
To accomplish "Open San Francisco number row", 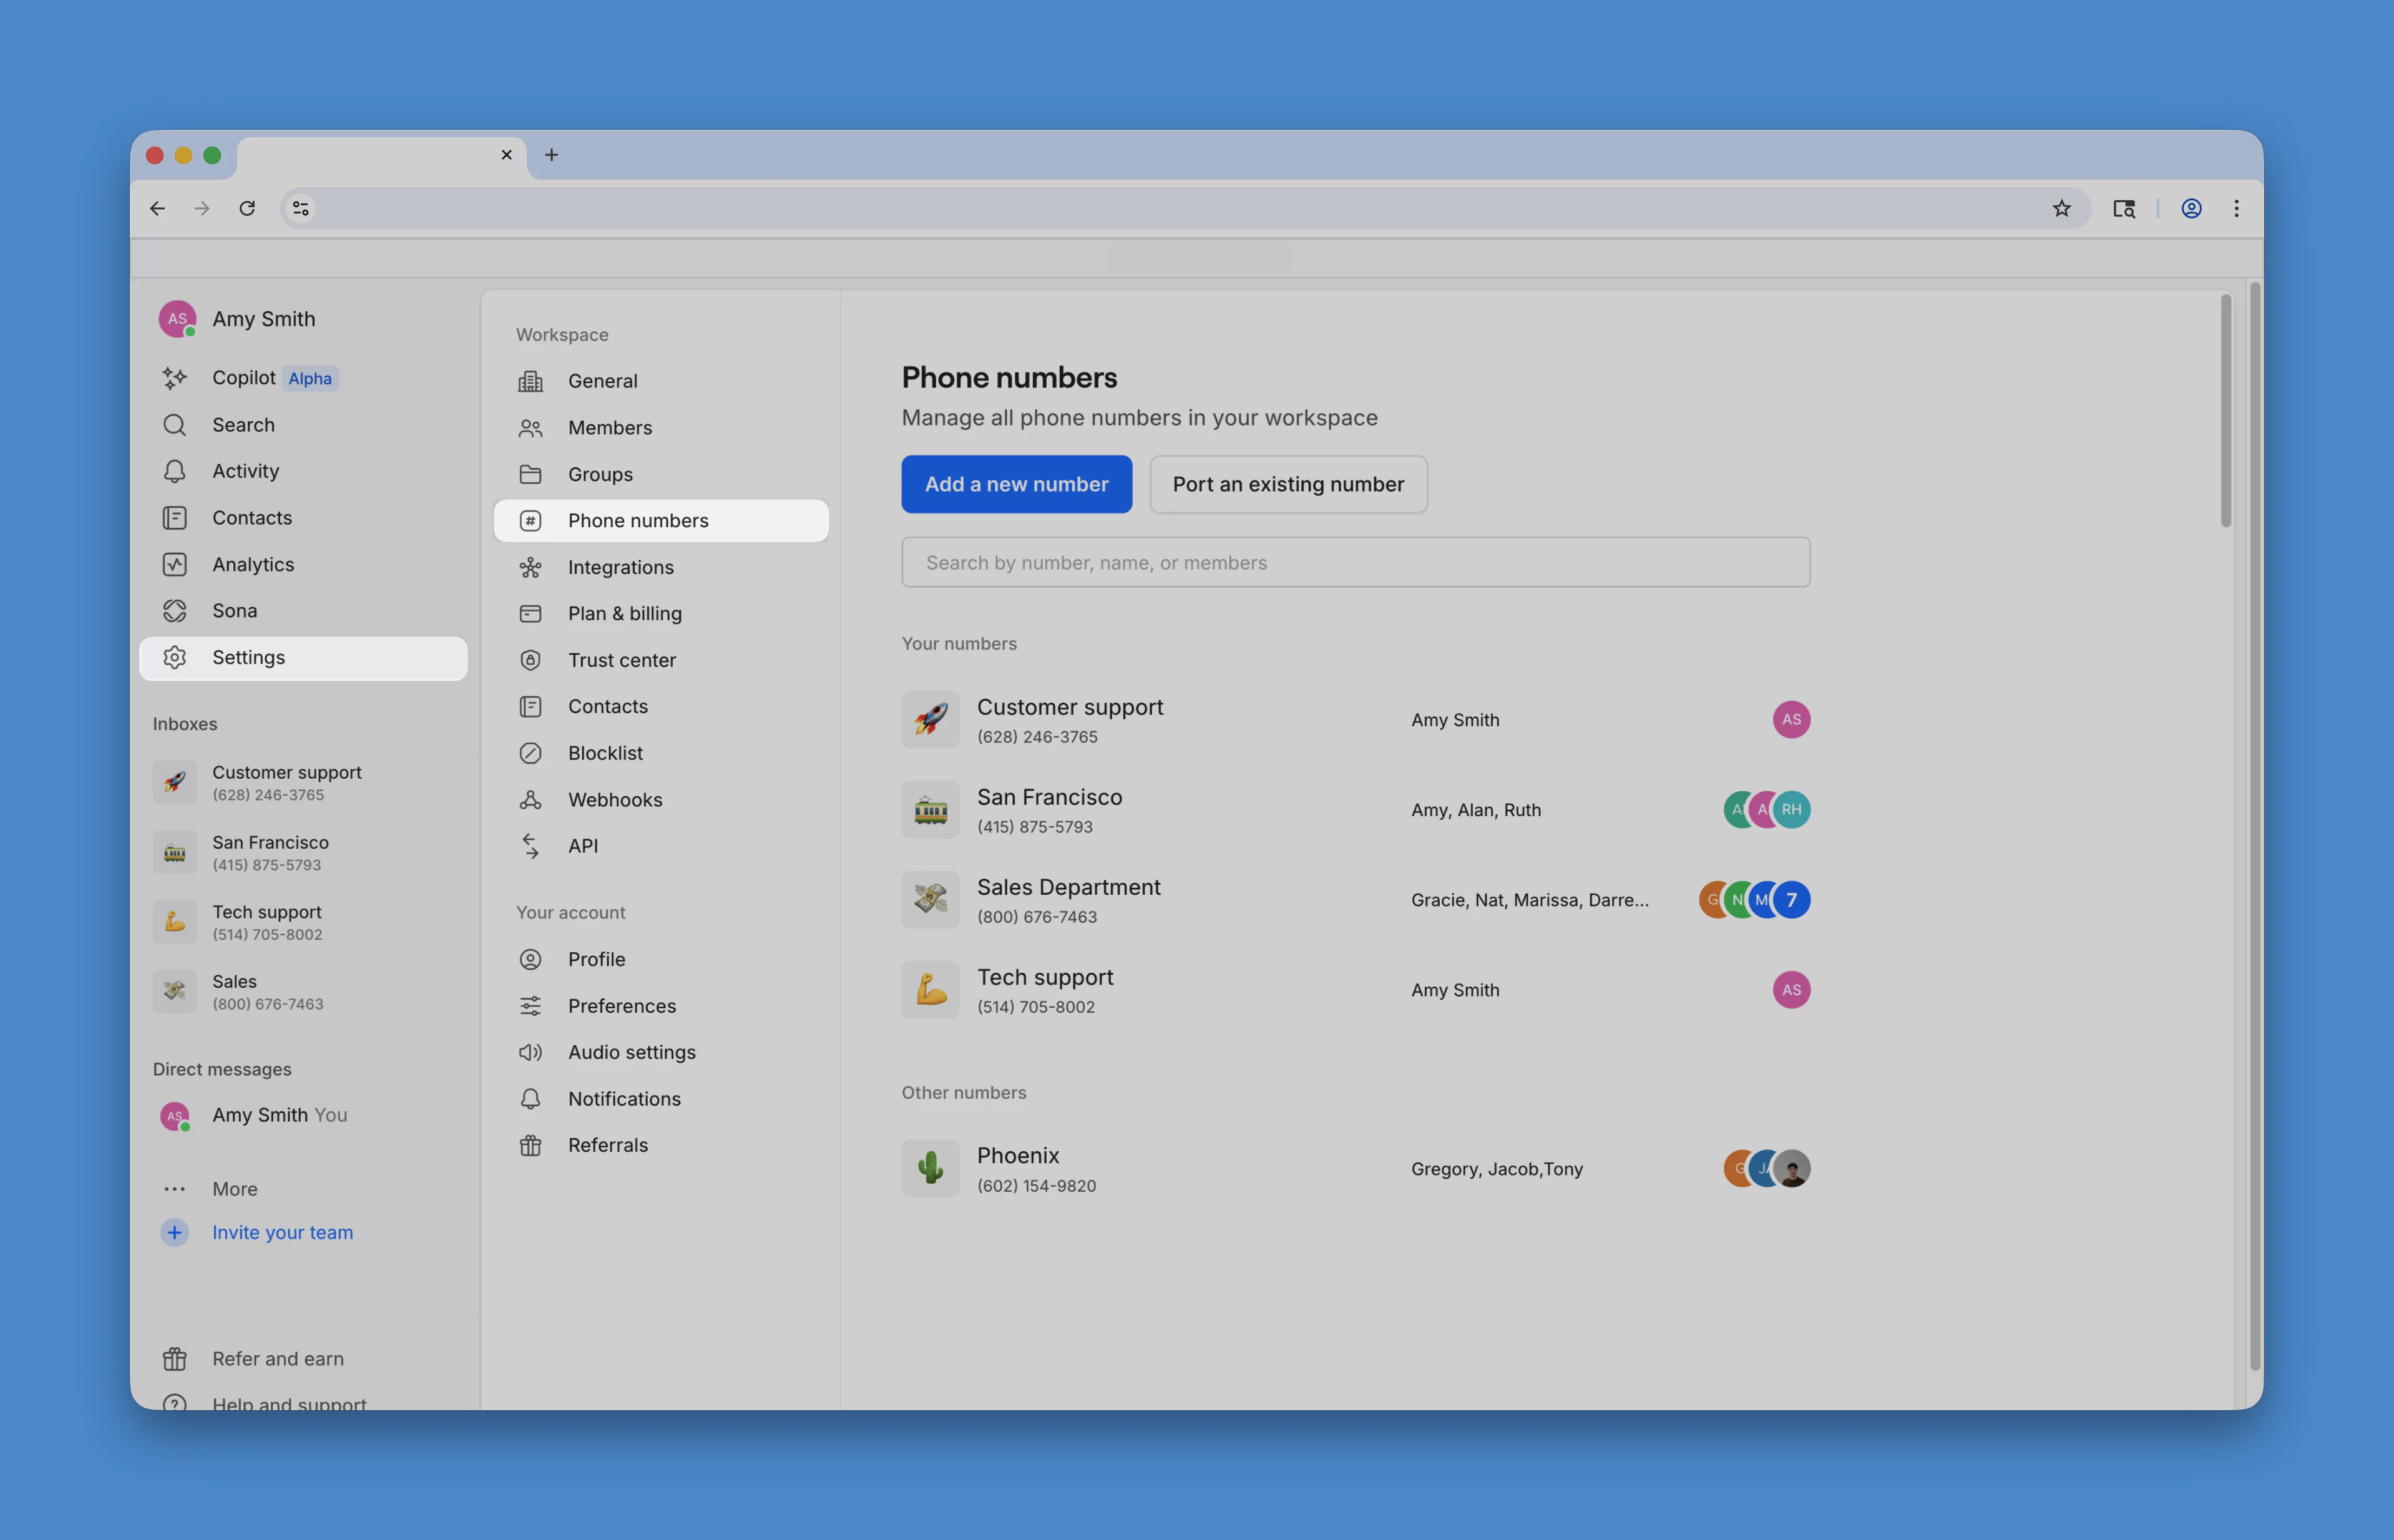I will coord(1355,810).
